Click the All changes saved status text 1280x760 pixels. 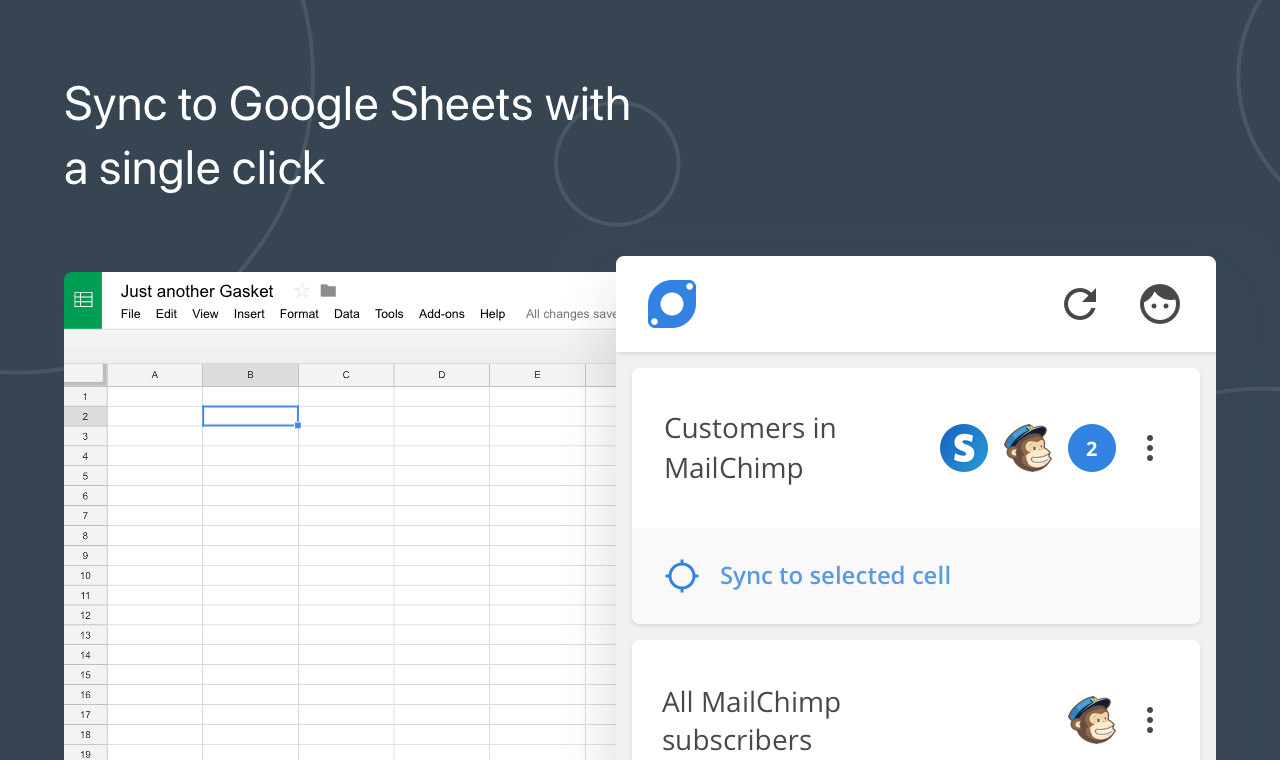pos(571,314)
